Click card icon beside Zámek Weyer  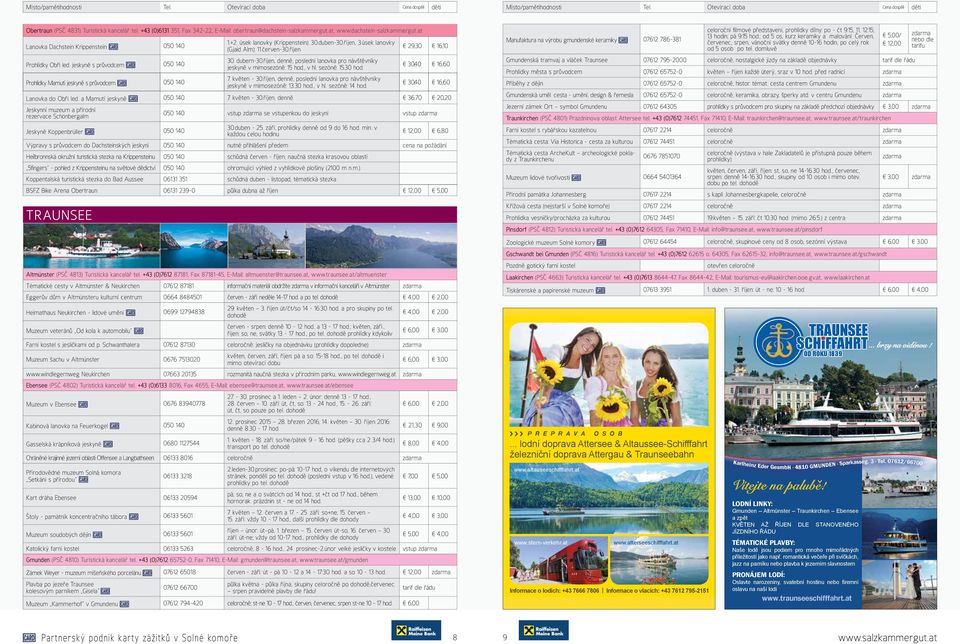pyautogui.click(x=147, y=573)
